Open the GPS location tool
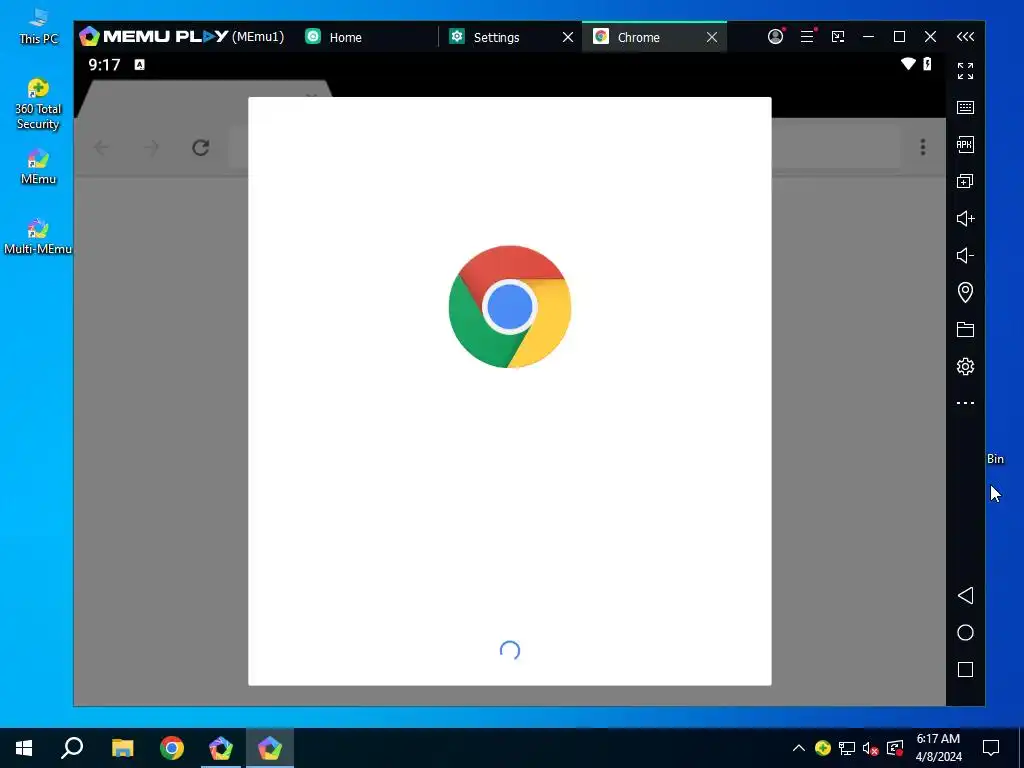1024x768 pixels. (x=965, y=292)
